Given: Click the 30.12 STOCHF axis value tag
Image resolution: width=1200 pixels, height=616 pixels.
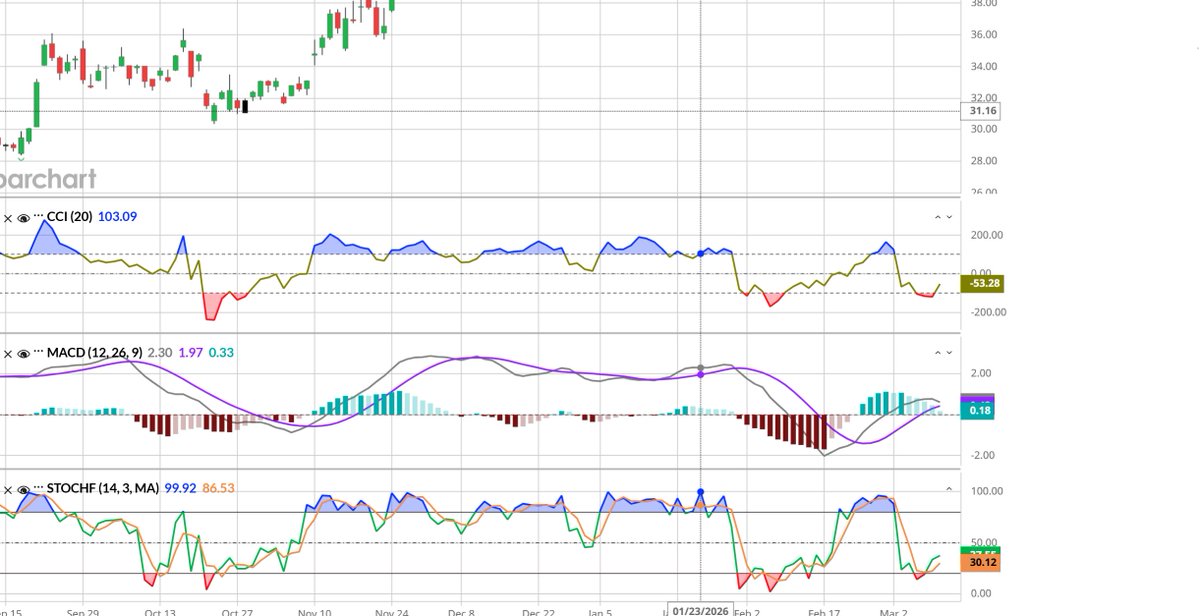Looking at the screenshot, I should pyautogui.click(x=981, y=563).
